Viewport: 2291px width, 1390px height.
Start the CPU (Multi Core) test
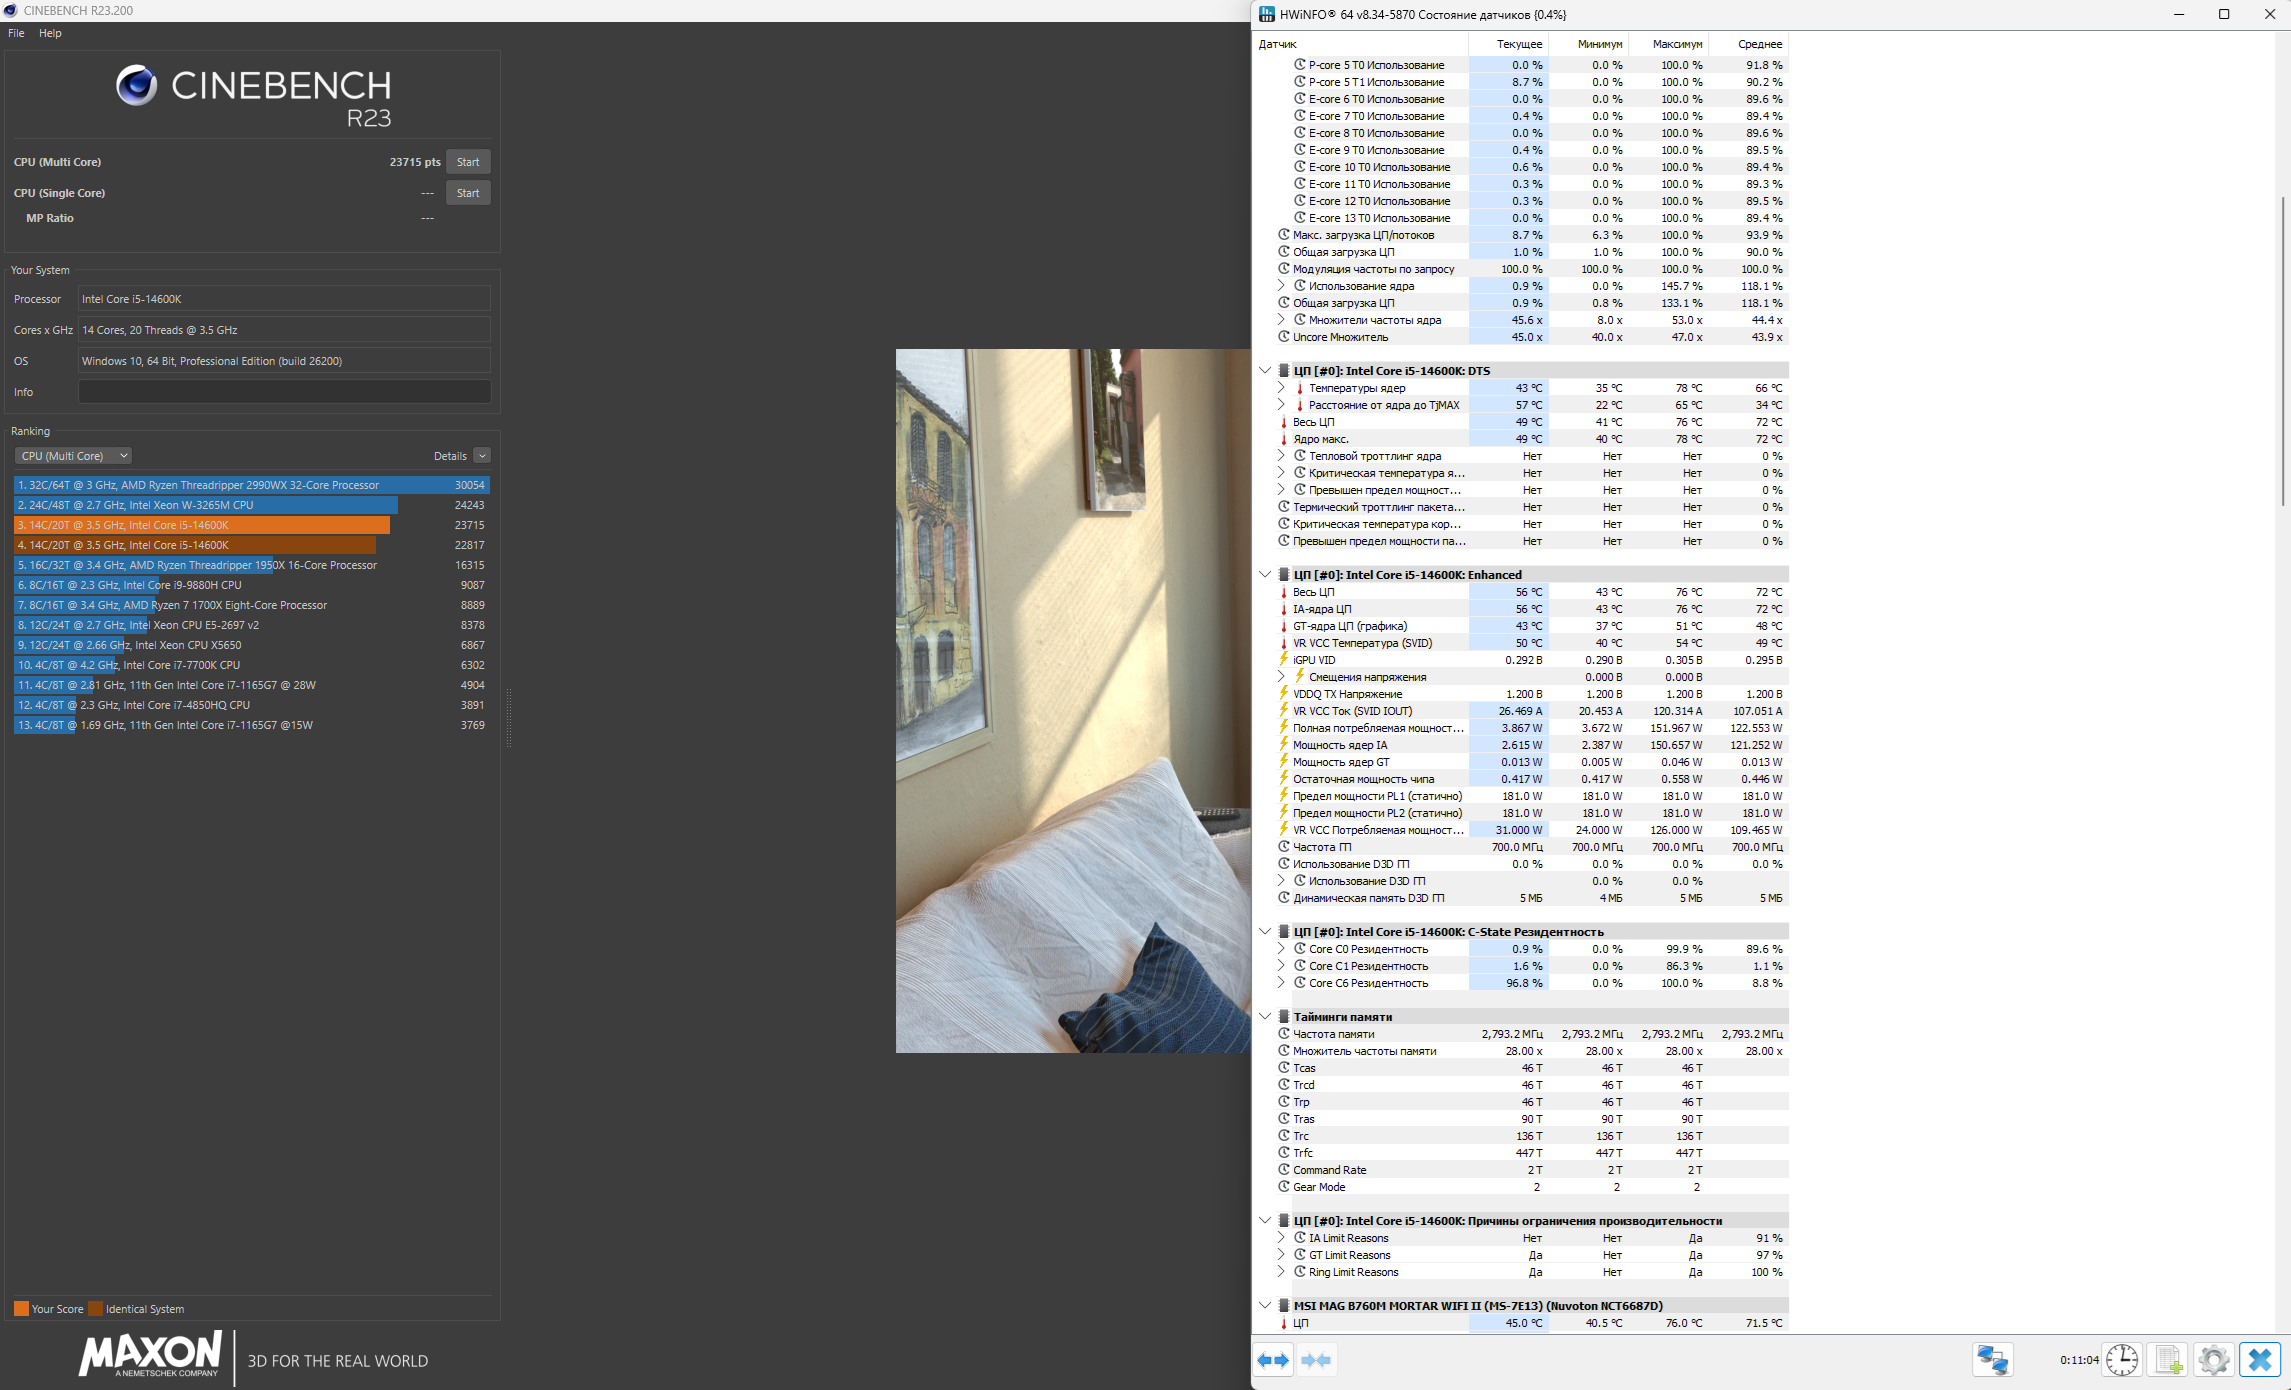(x=468, y=162)
